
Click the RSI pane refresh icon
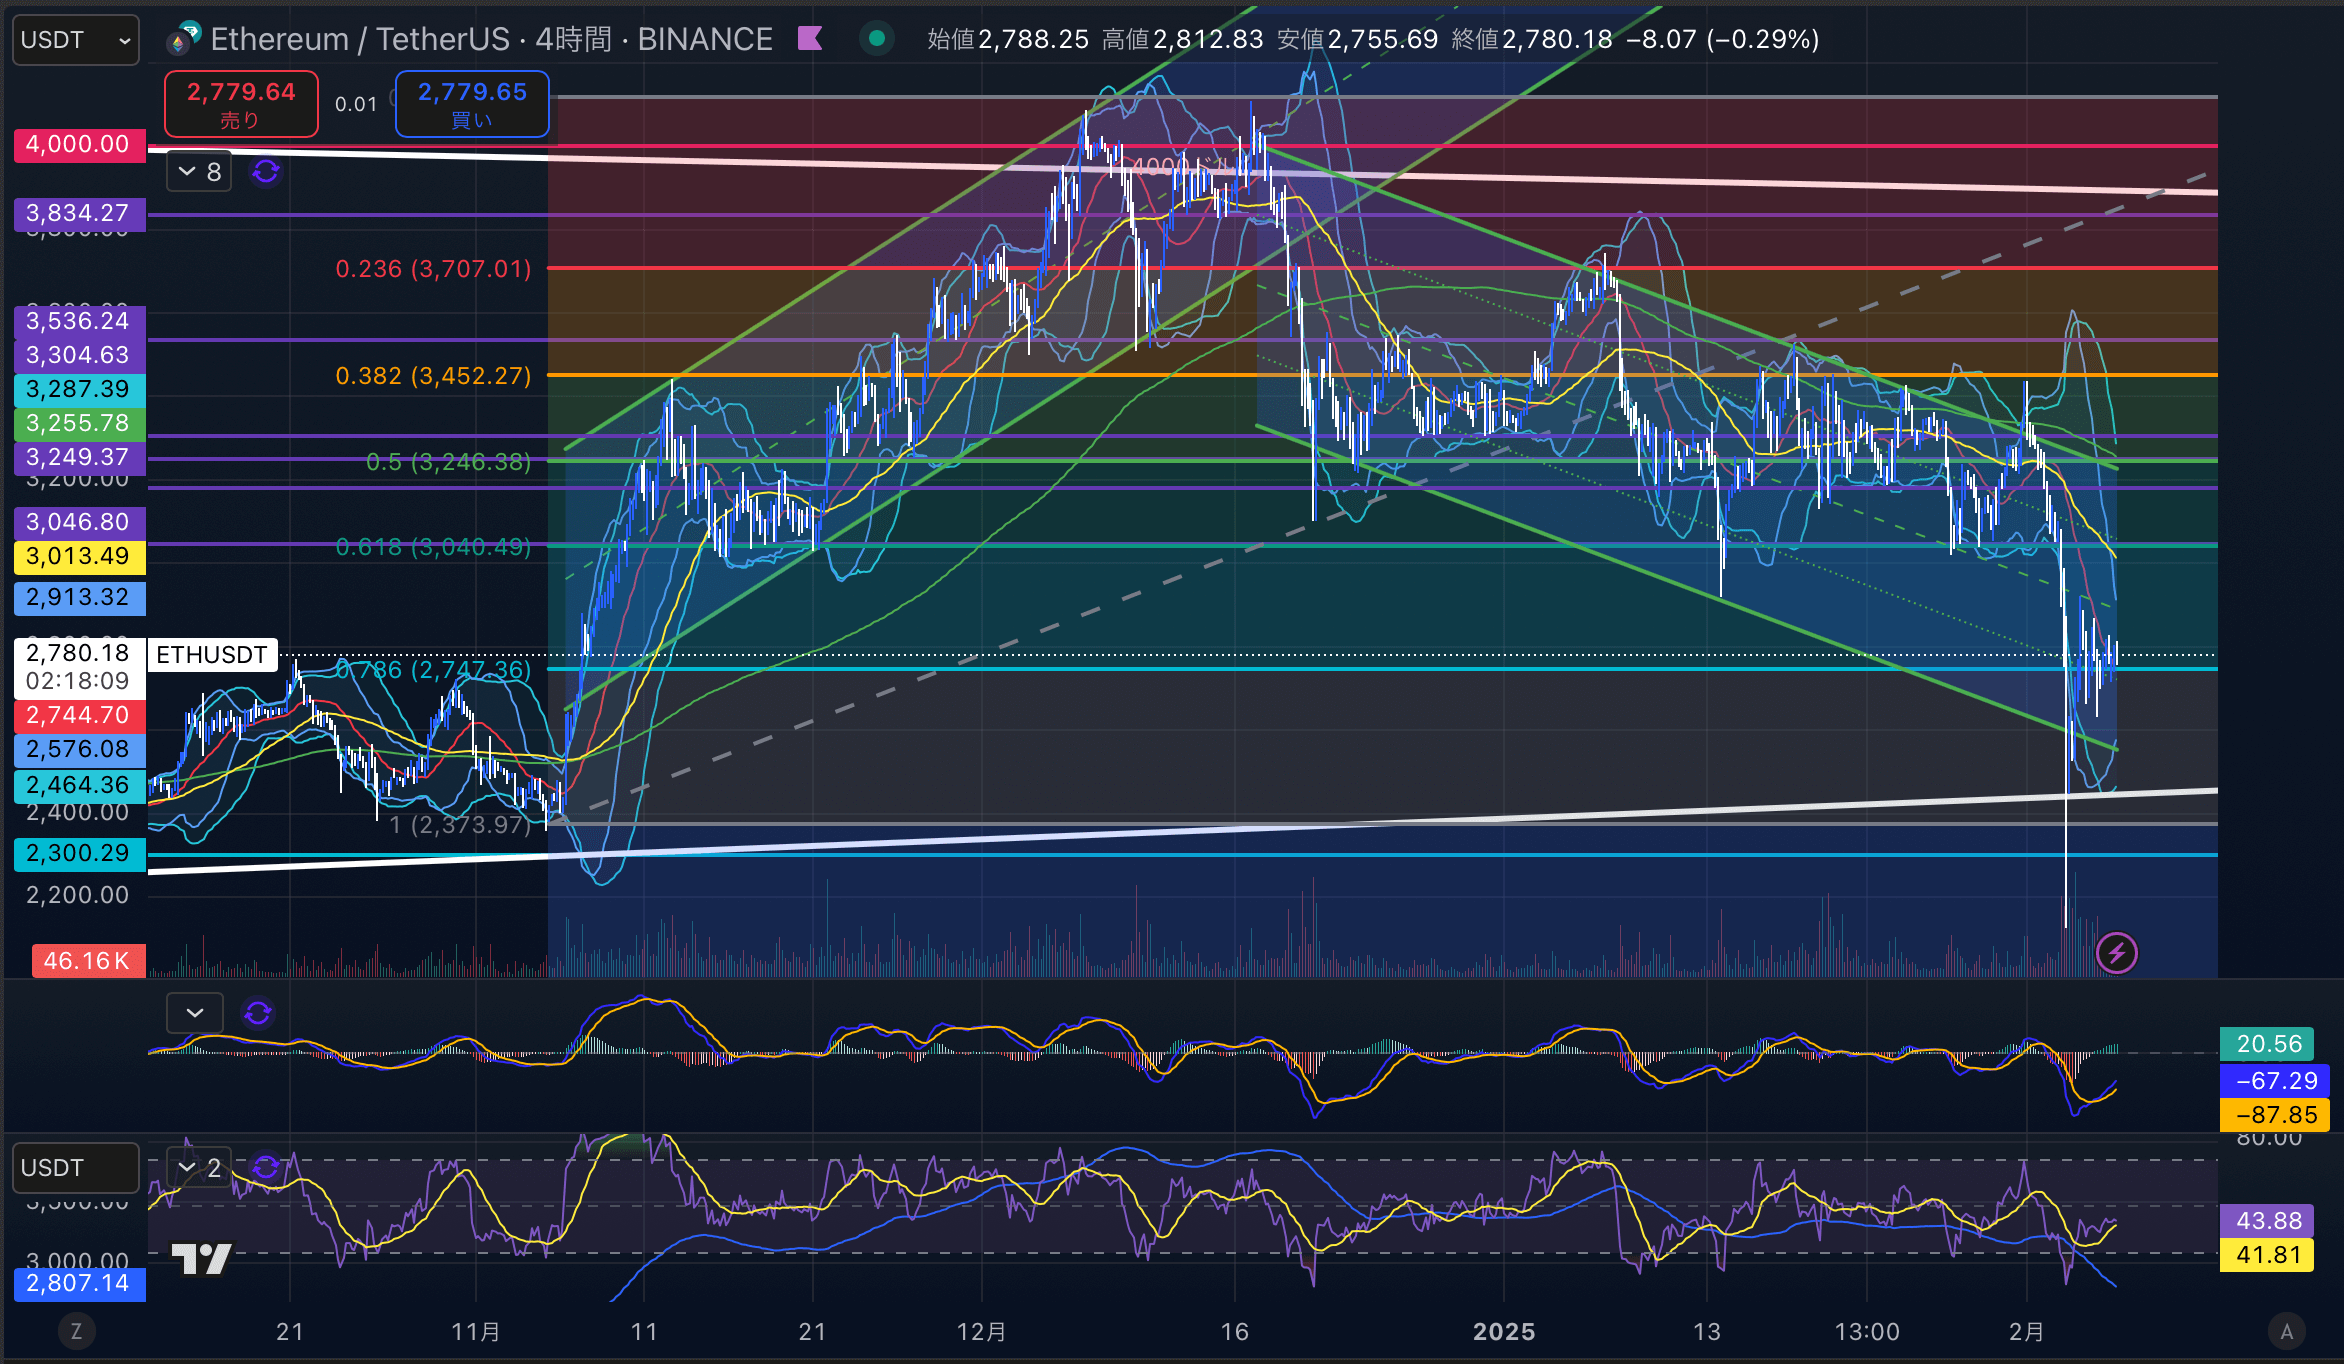tap(266, 1168)
